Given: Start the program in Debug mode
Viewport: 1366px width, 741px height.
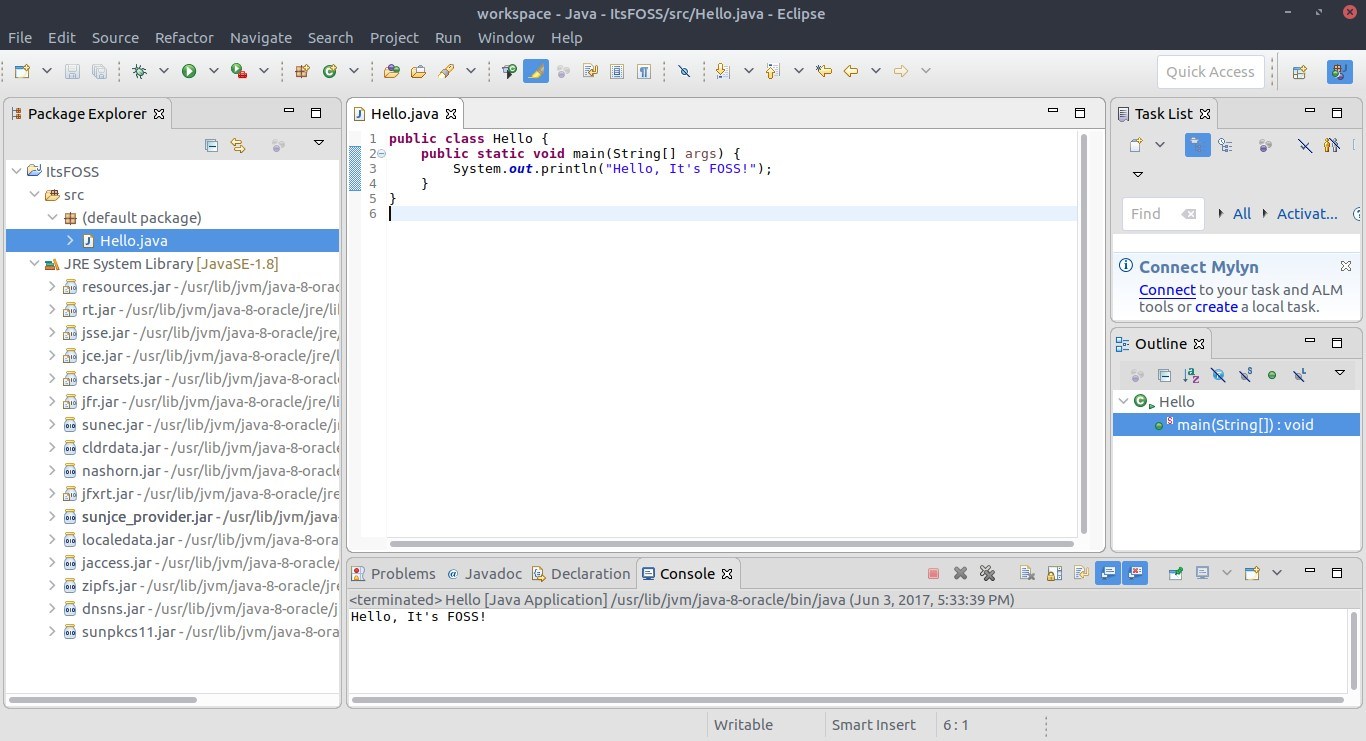Looking at the screenshot, I should click(x=139, y=70).
